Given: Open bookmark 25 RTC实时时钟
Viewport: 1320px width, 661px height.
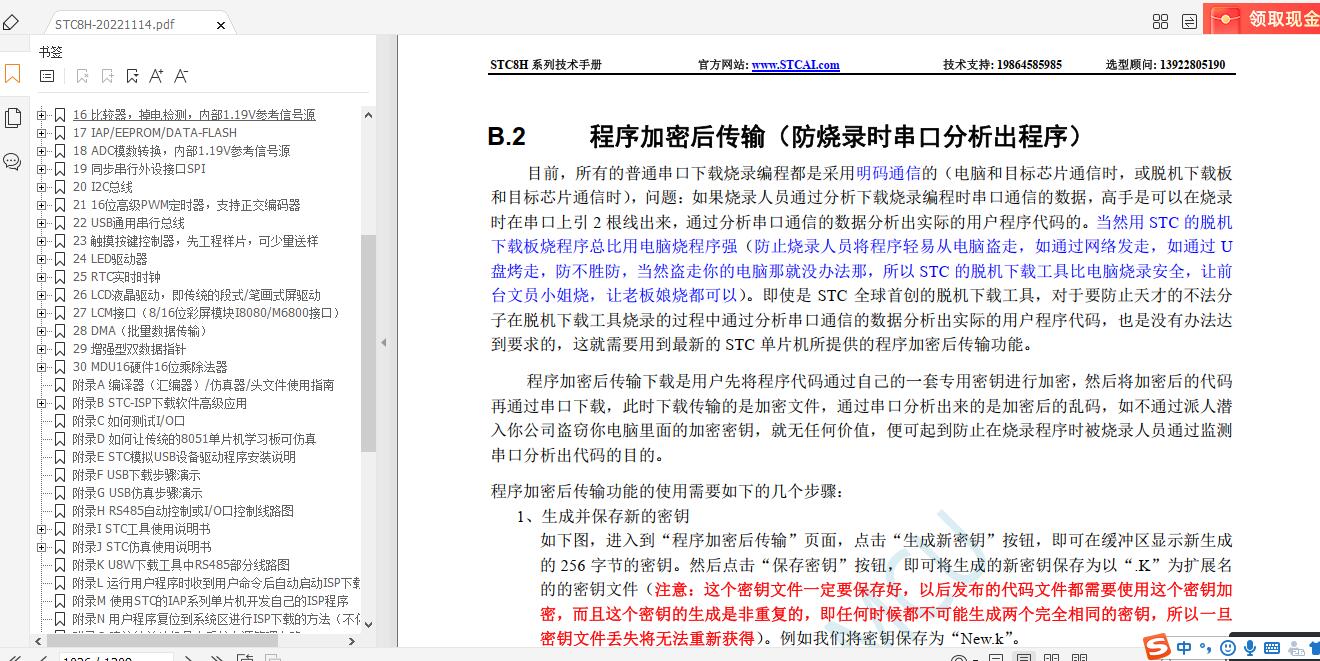Looking at the screenshot, I should tap(116, 277).
